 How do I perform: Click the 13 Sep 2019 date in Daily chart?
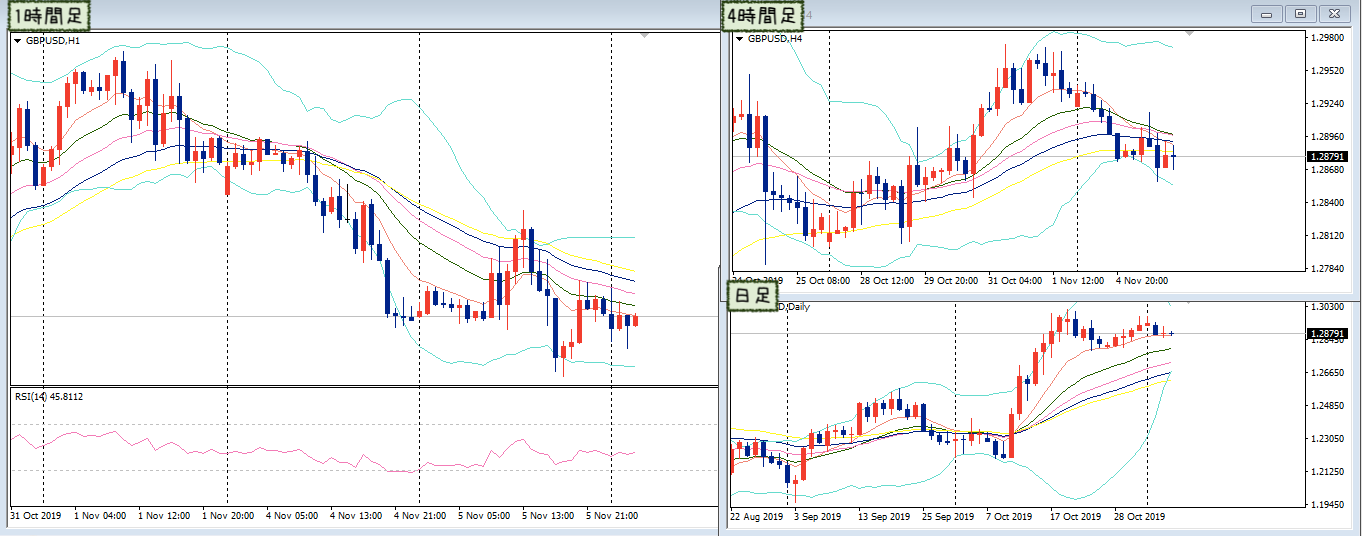point(885,516)
